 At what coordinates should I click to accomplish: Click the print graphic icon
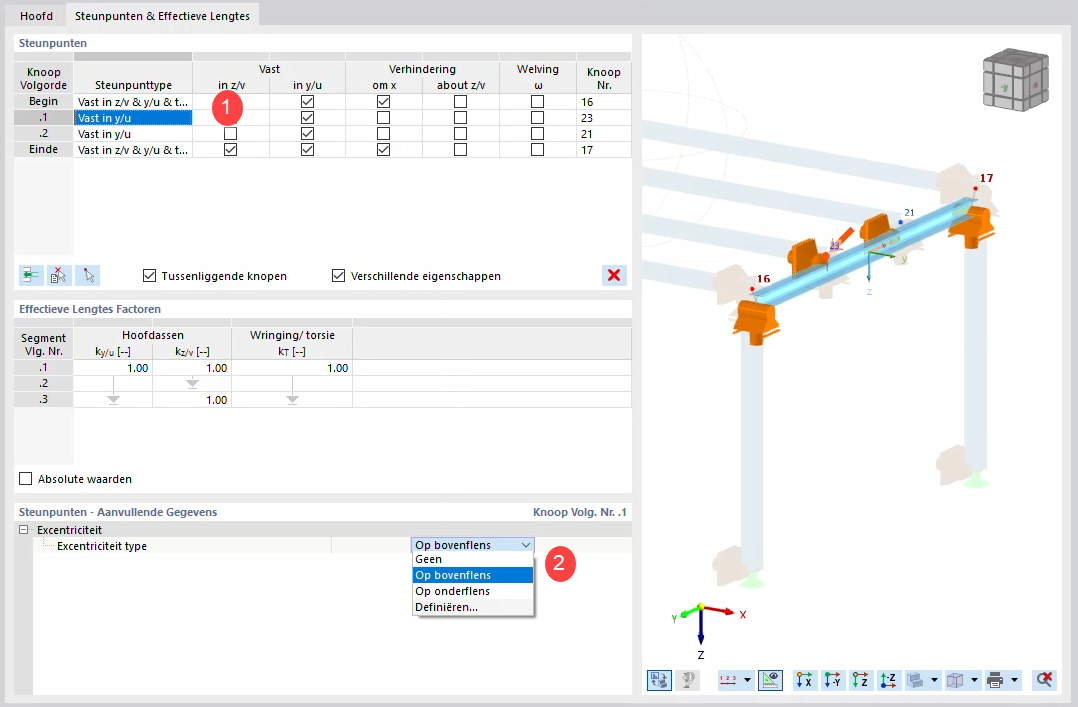coord(996,680)
